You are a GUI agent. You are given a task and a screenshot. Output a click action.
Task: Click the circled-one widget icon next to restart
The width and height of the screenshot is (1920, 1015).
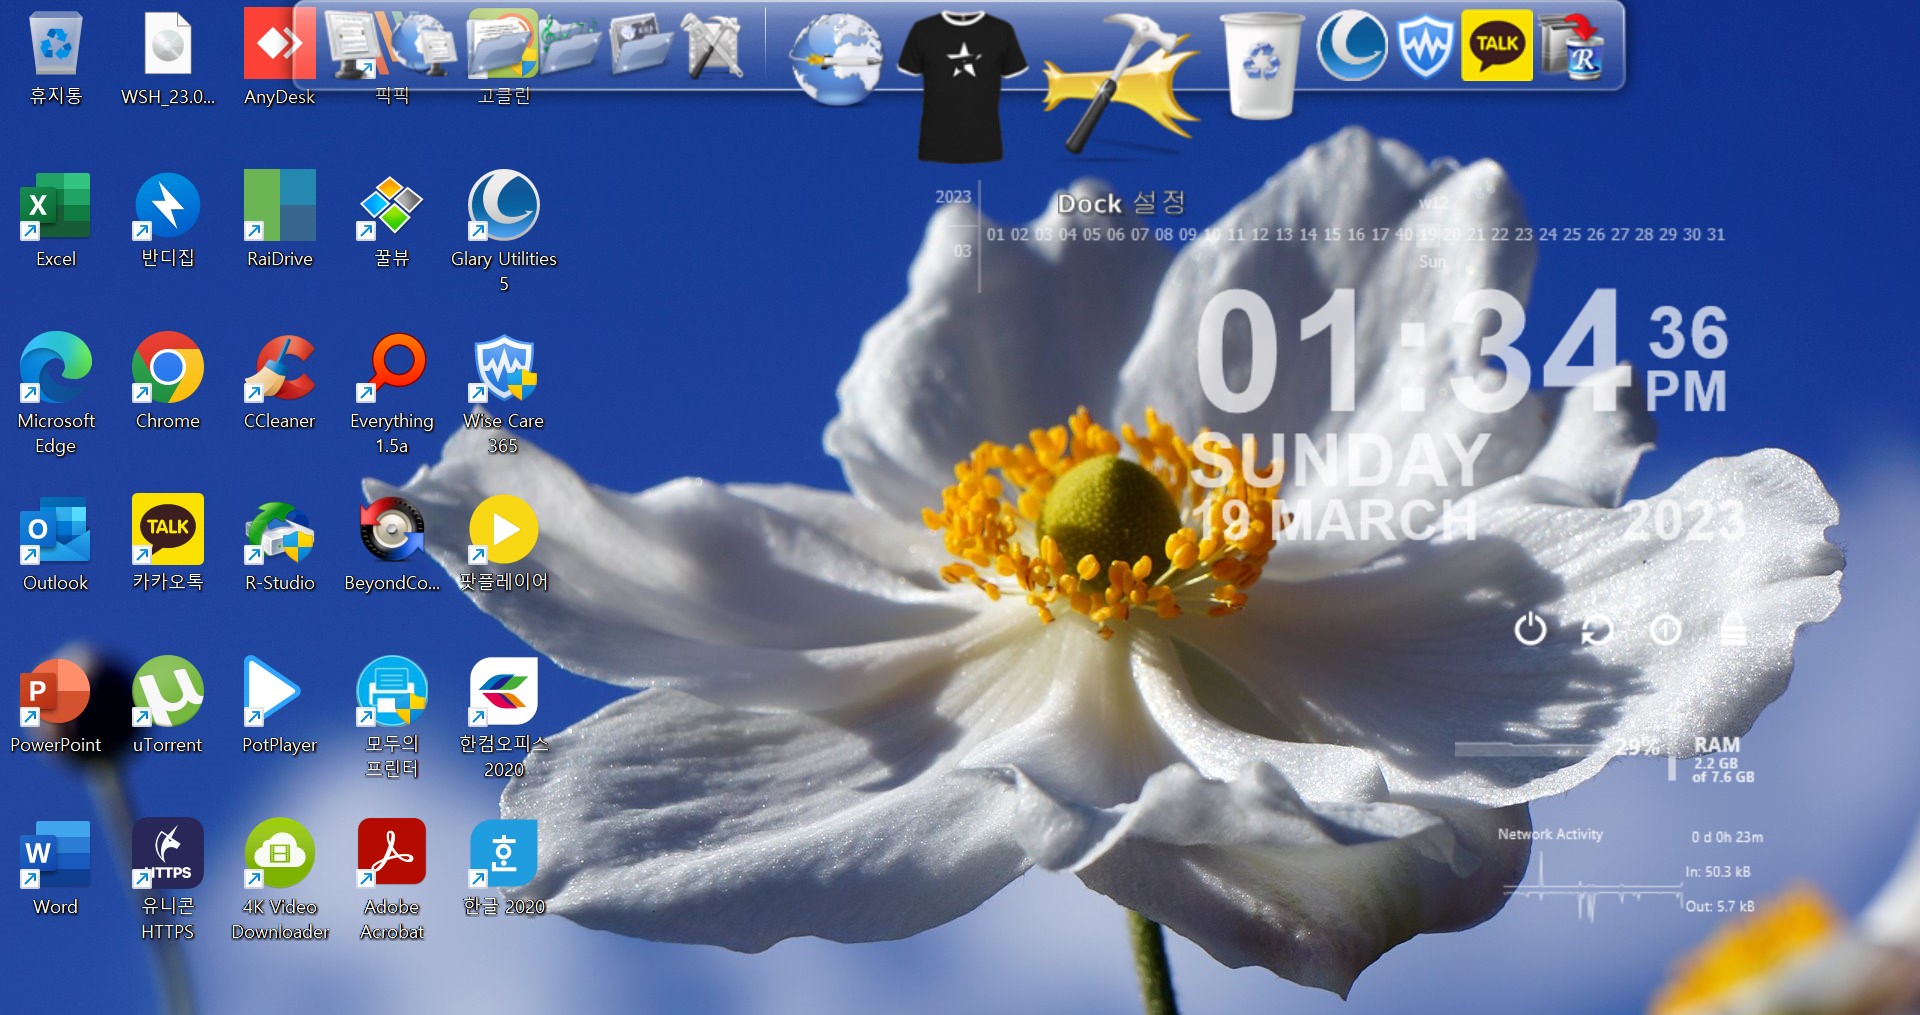pos(1665,630)
